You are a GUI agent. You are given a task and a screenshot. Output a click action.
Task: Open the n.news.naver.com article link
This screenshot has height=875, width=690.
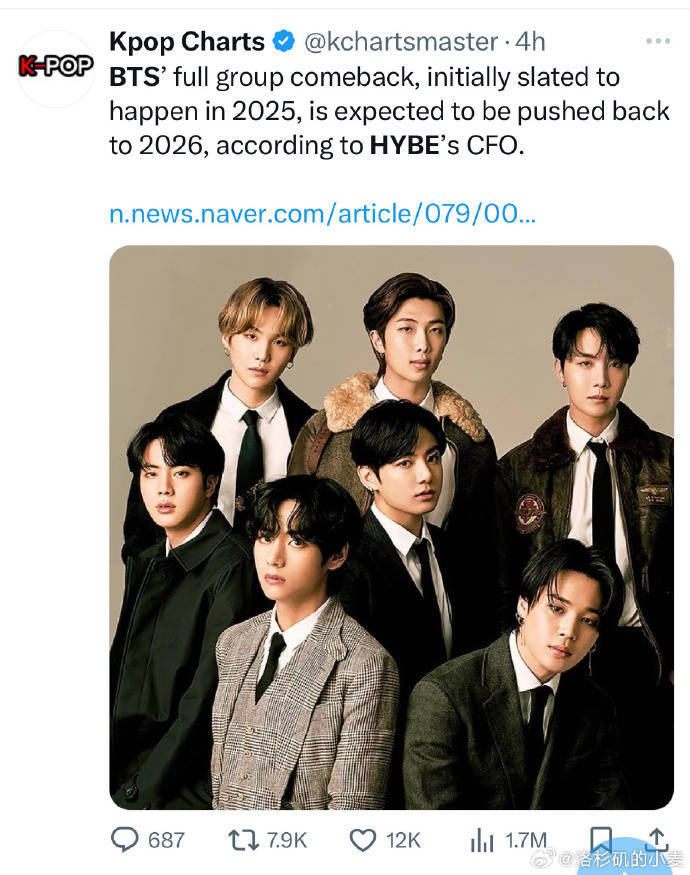[x=322, y=214]
